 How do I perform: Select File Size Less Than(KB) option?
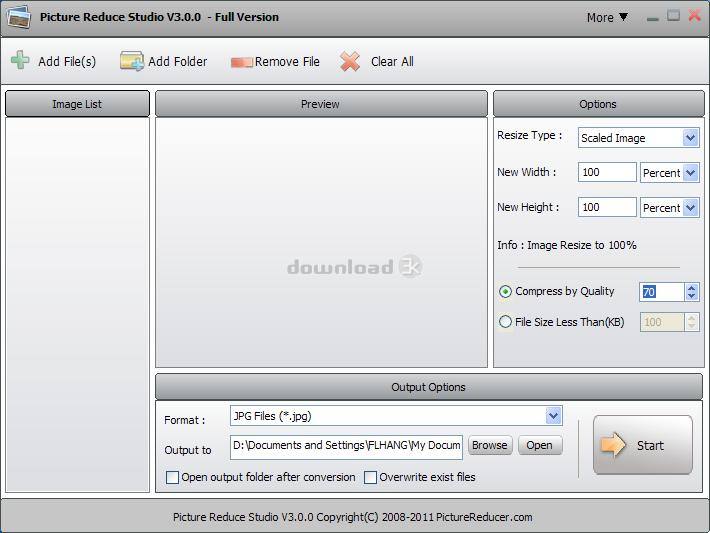point(505,322)
